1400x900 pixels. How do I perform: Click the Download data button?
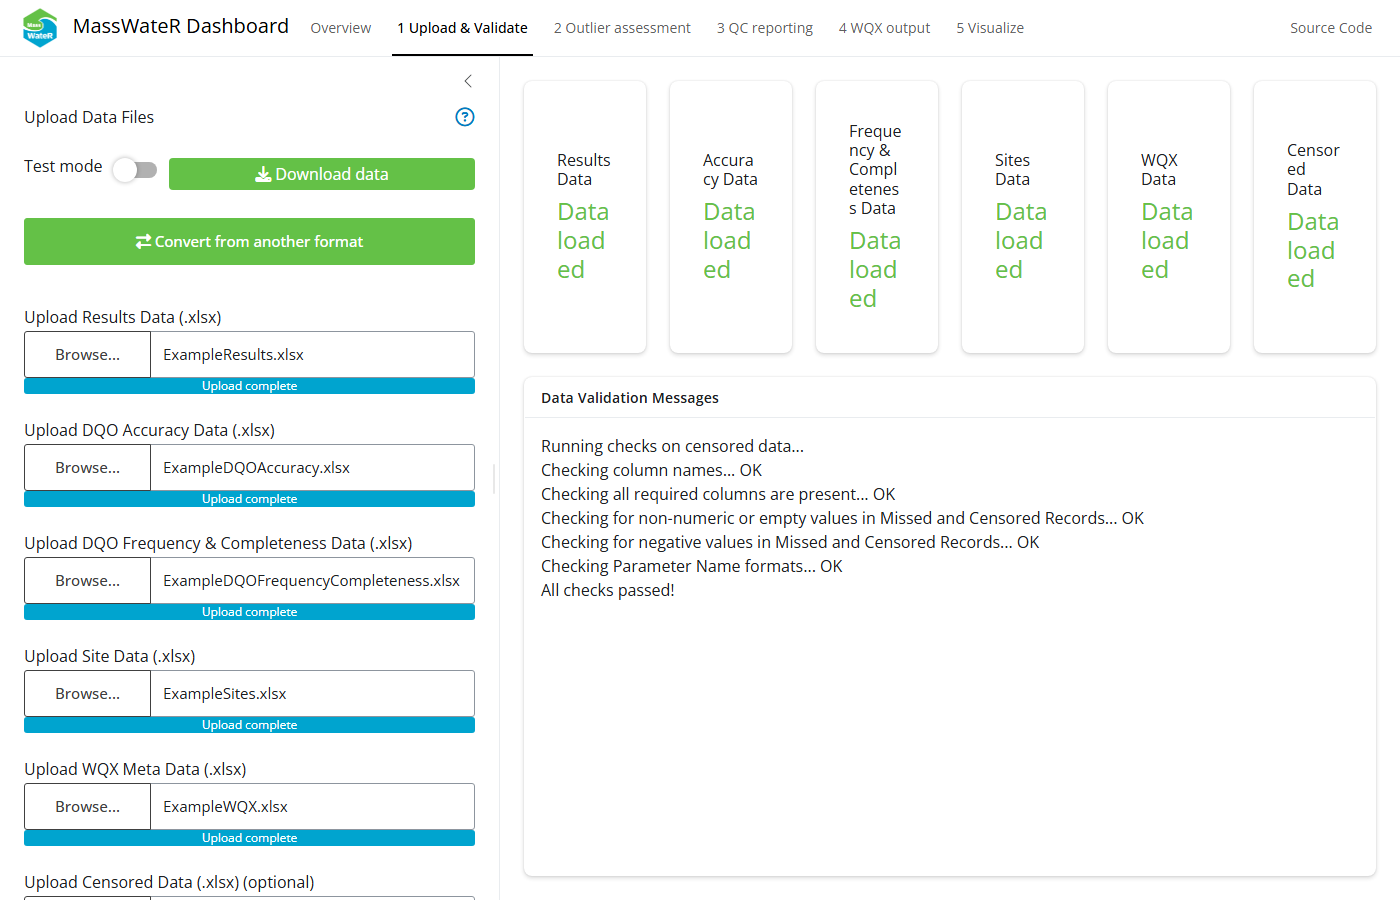pyautogui.click(x=322, y=174)
